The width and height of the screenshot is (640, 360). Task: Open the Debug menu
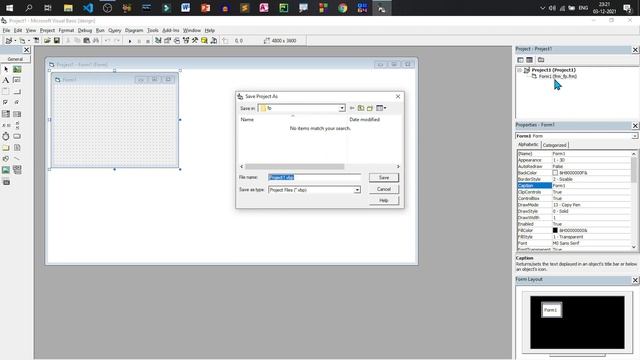(84, 30)
